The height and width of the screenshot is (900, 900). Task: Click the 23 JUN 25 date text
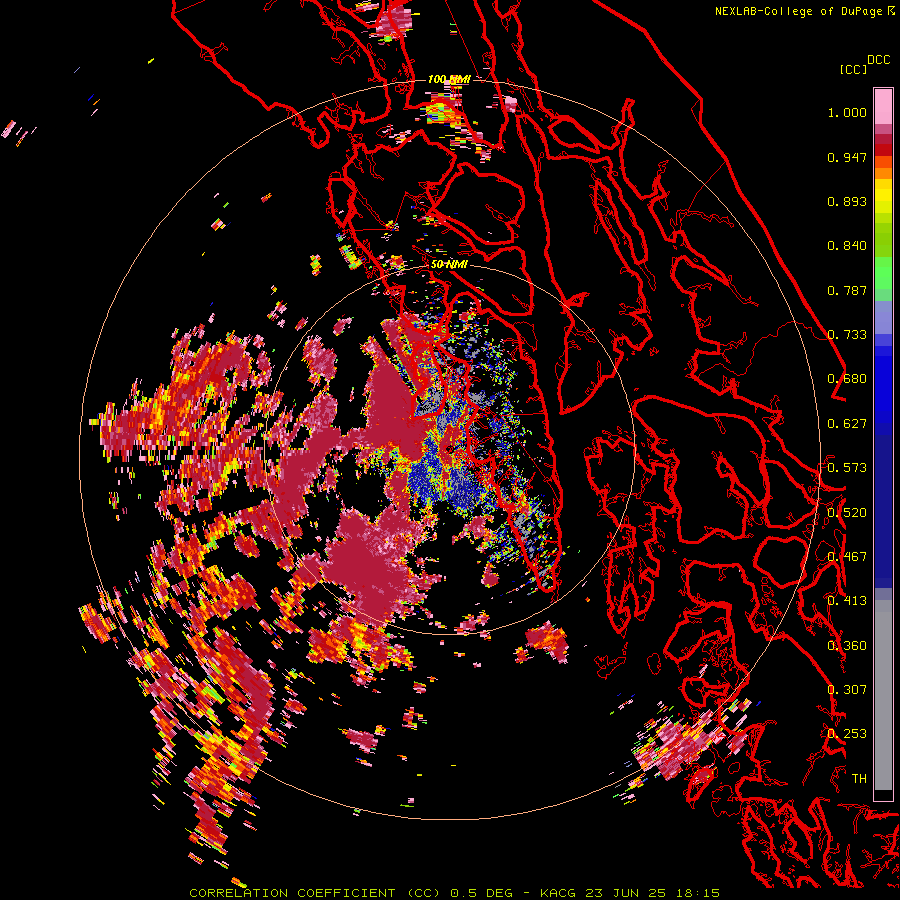pyautogui.click(x=626, y=893)
